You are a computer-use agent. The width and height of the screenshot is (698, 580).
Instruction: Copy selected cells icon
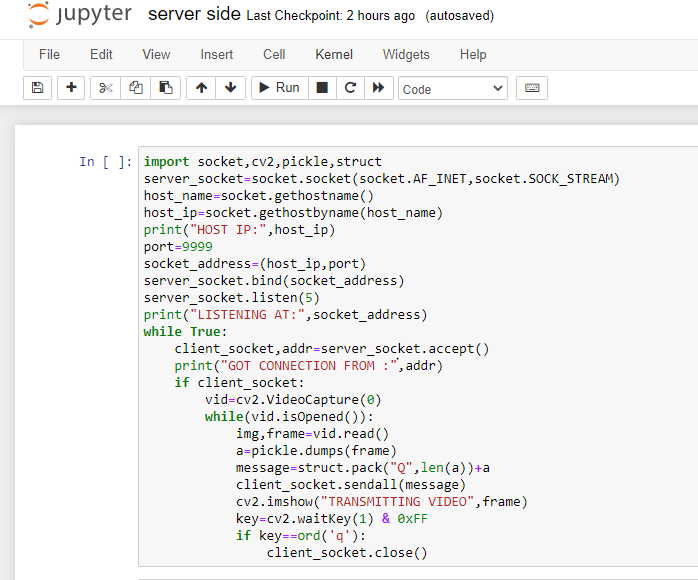click(x=135, y=88)
